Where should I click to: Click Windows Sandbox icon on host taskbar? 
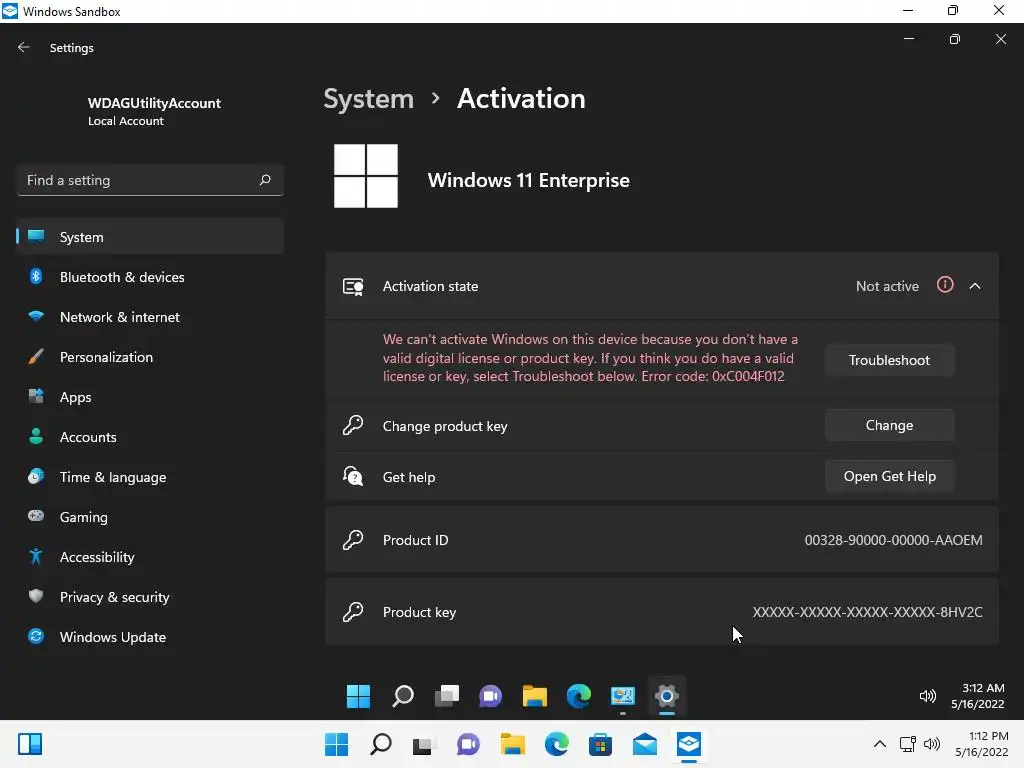tap(689, 744)
